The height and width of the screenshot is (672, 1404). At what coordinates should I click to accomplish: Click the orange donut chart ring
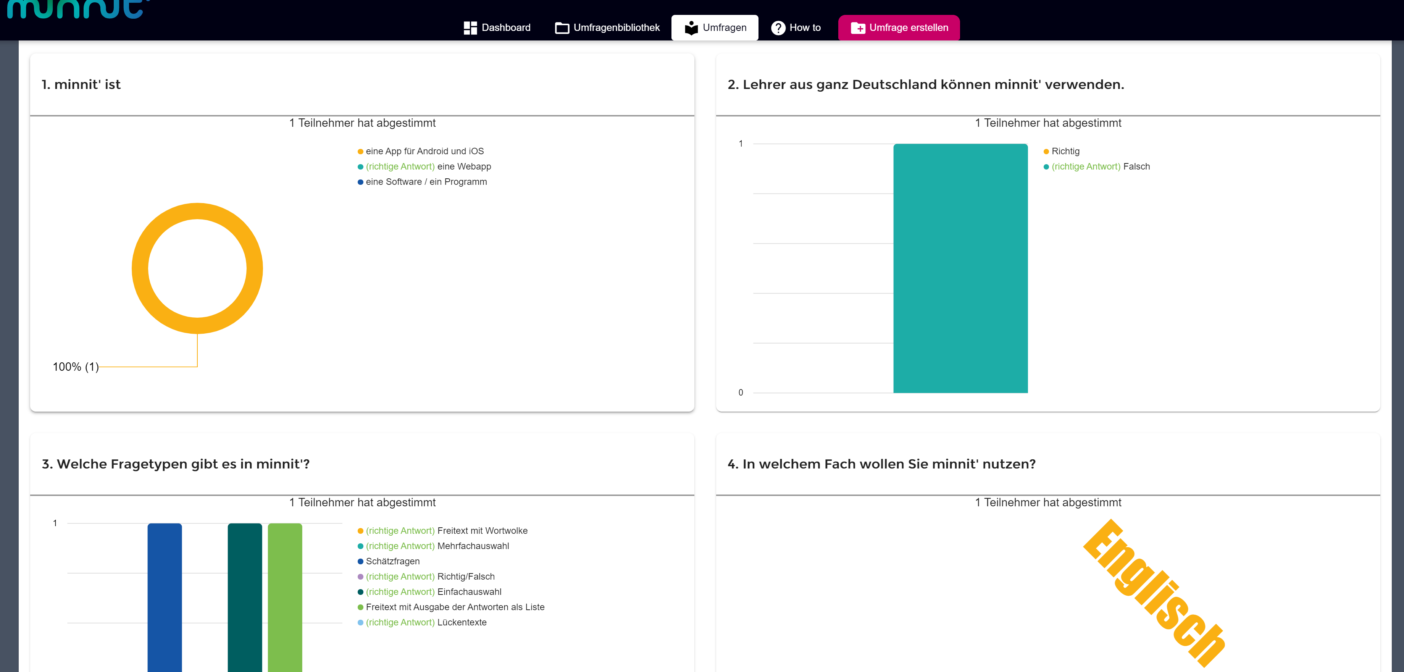(139, 269)
